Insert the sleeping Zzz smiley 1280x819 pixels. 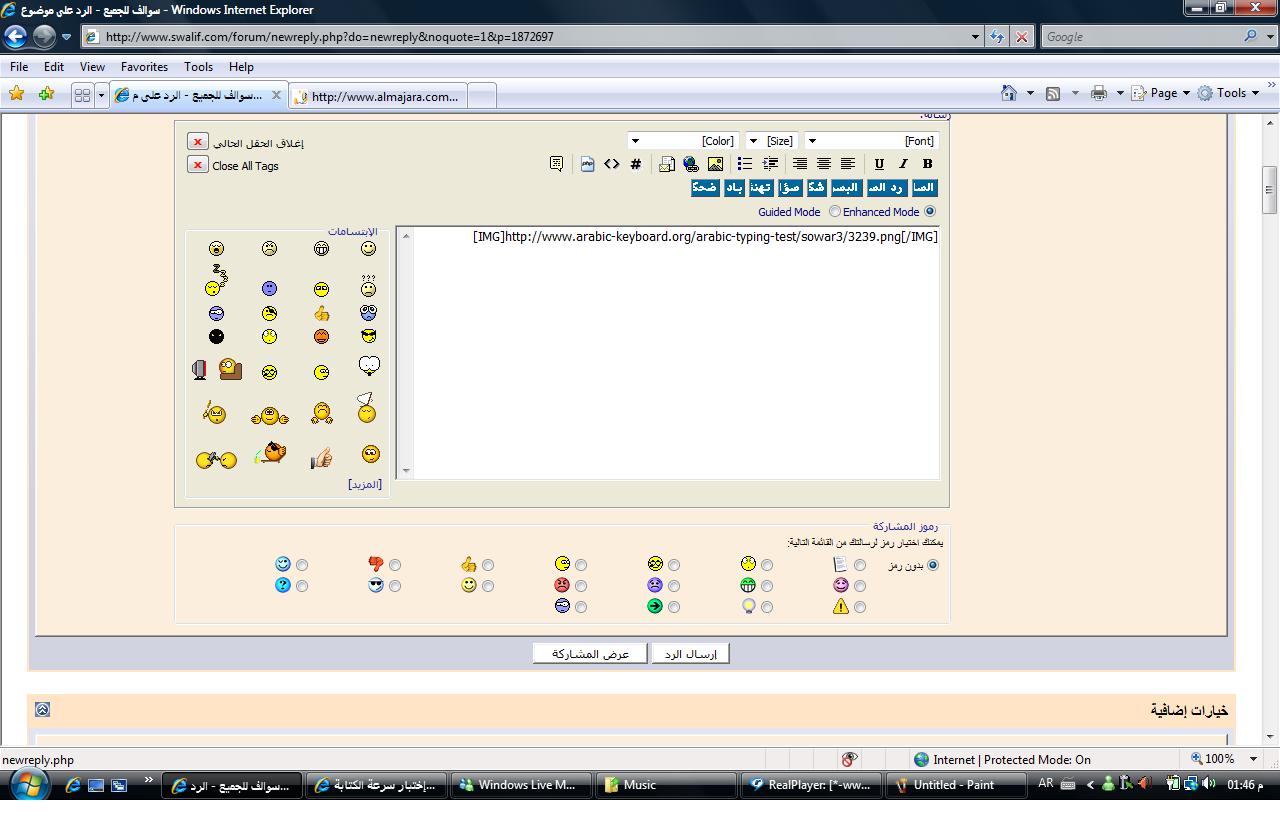[216, 281]
